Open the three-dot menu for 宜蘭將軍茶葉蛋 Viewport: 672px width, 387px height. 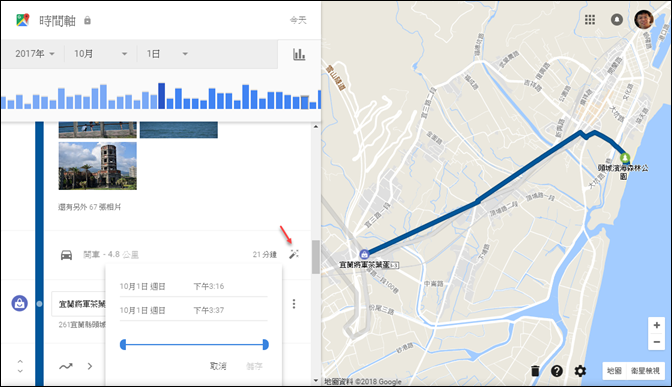[x=294, y=304]
